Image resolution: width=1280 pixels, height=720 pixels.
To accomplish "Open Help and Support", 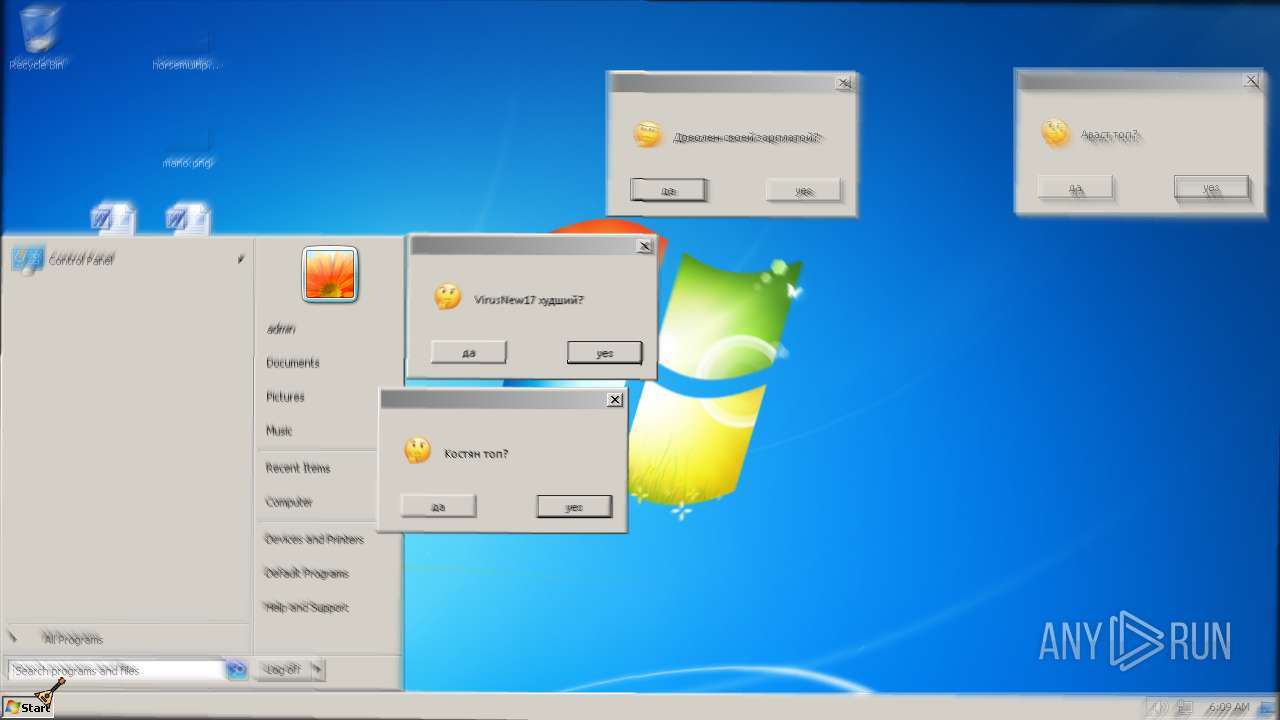I will point(307,606).
